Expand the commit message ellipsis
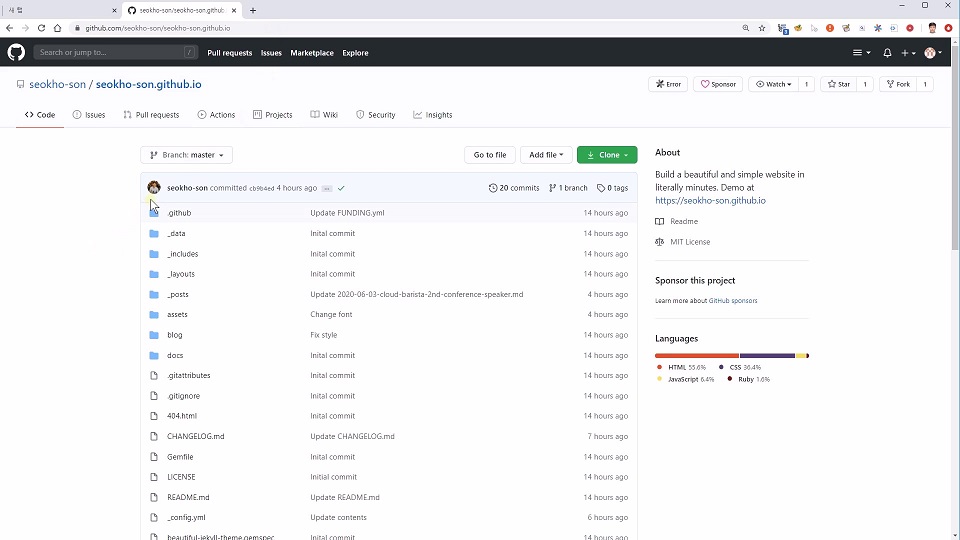This screenshot has height=540, width=960. [x=326, y=188]
